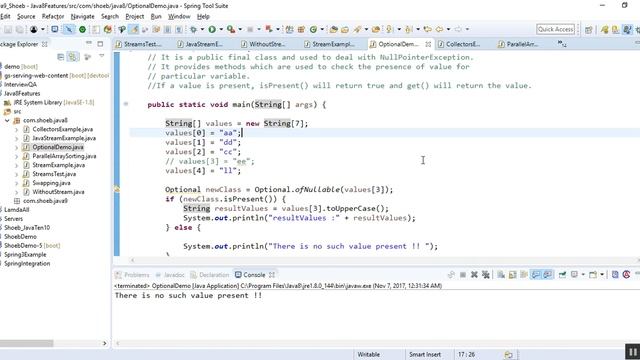Viewport: 640px width, 360px height.
Task: Collapse the main method fold marker
Action: 126,104
